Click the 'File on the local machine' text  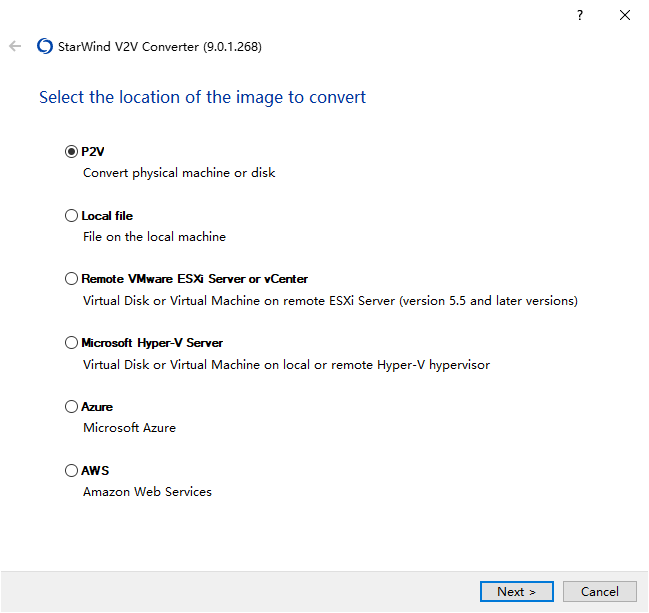click(154, 237)
